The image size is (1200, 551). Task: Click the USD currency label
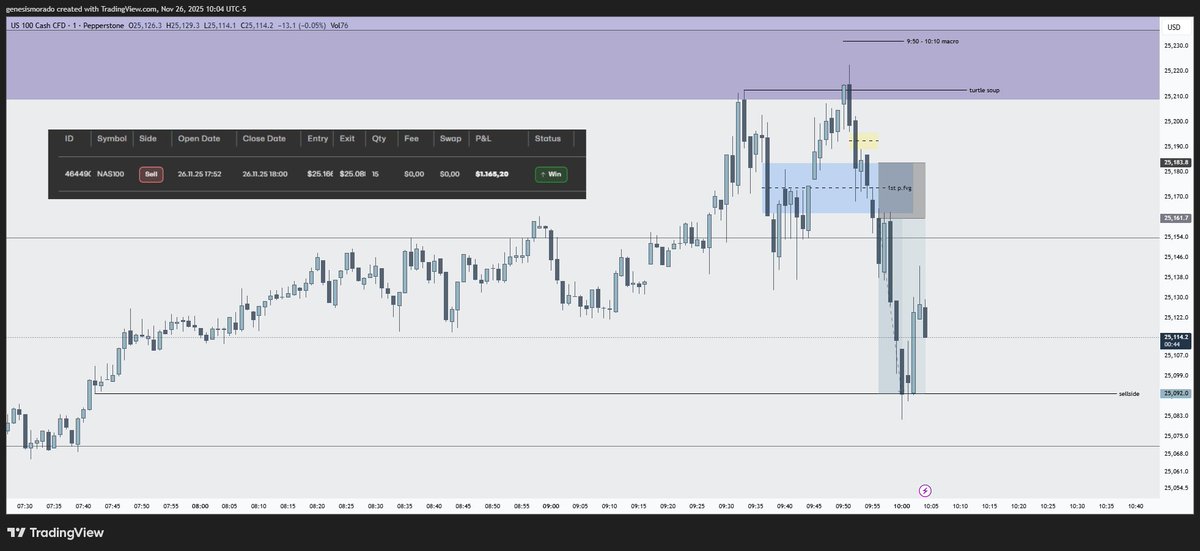1173,28
